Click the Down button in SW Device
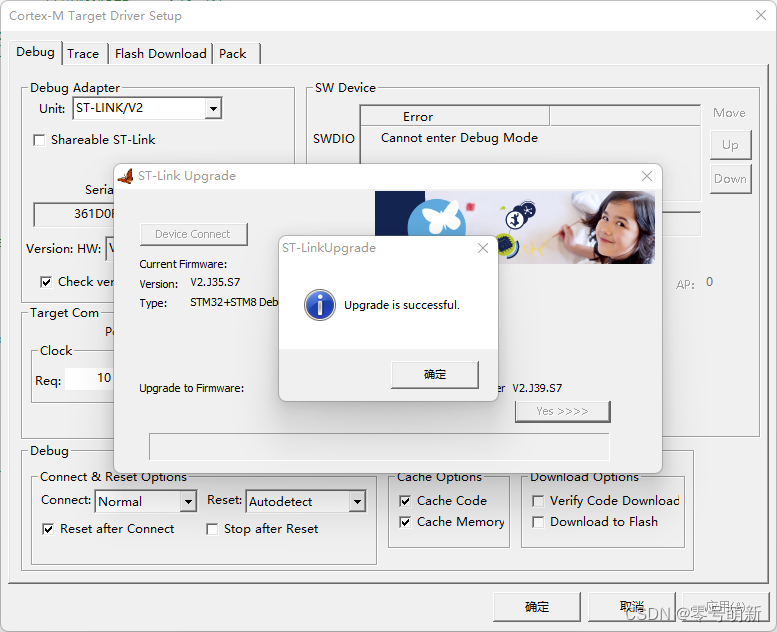 tap(730, 179)
